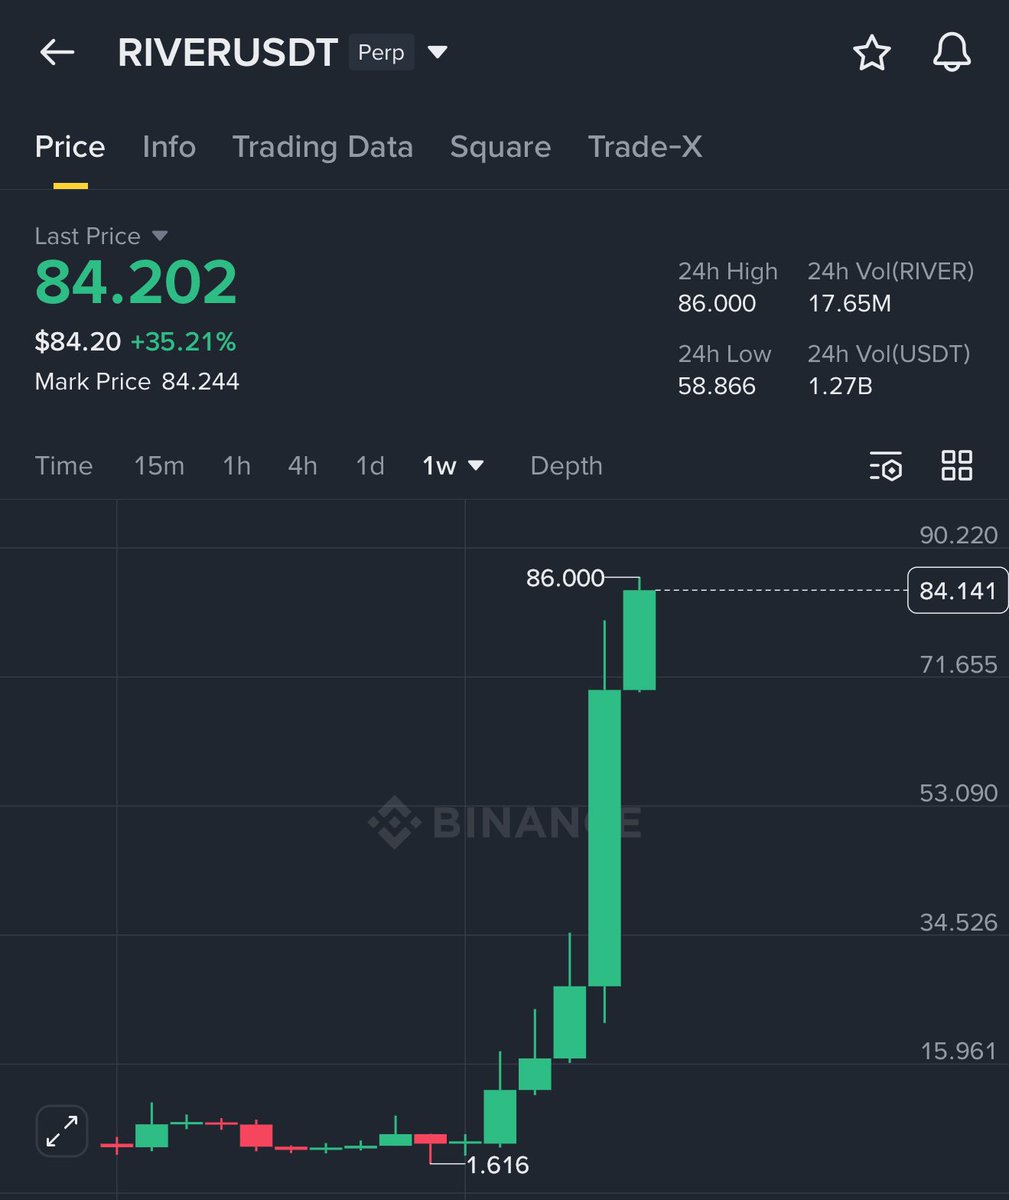Tap the $84.20 fiat price text

[78, 342]
